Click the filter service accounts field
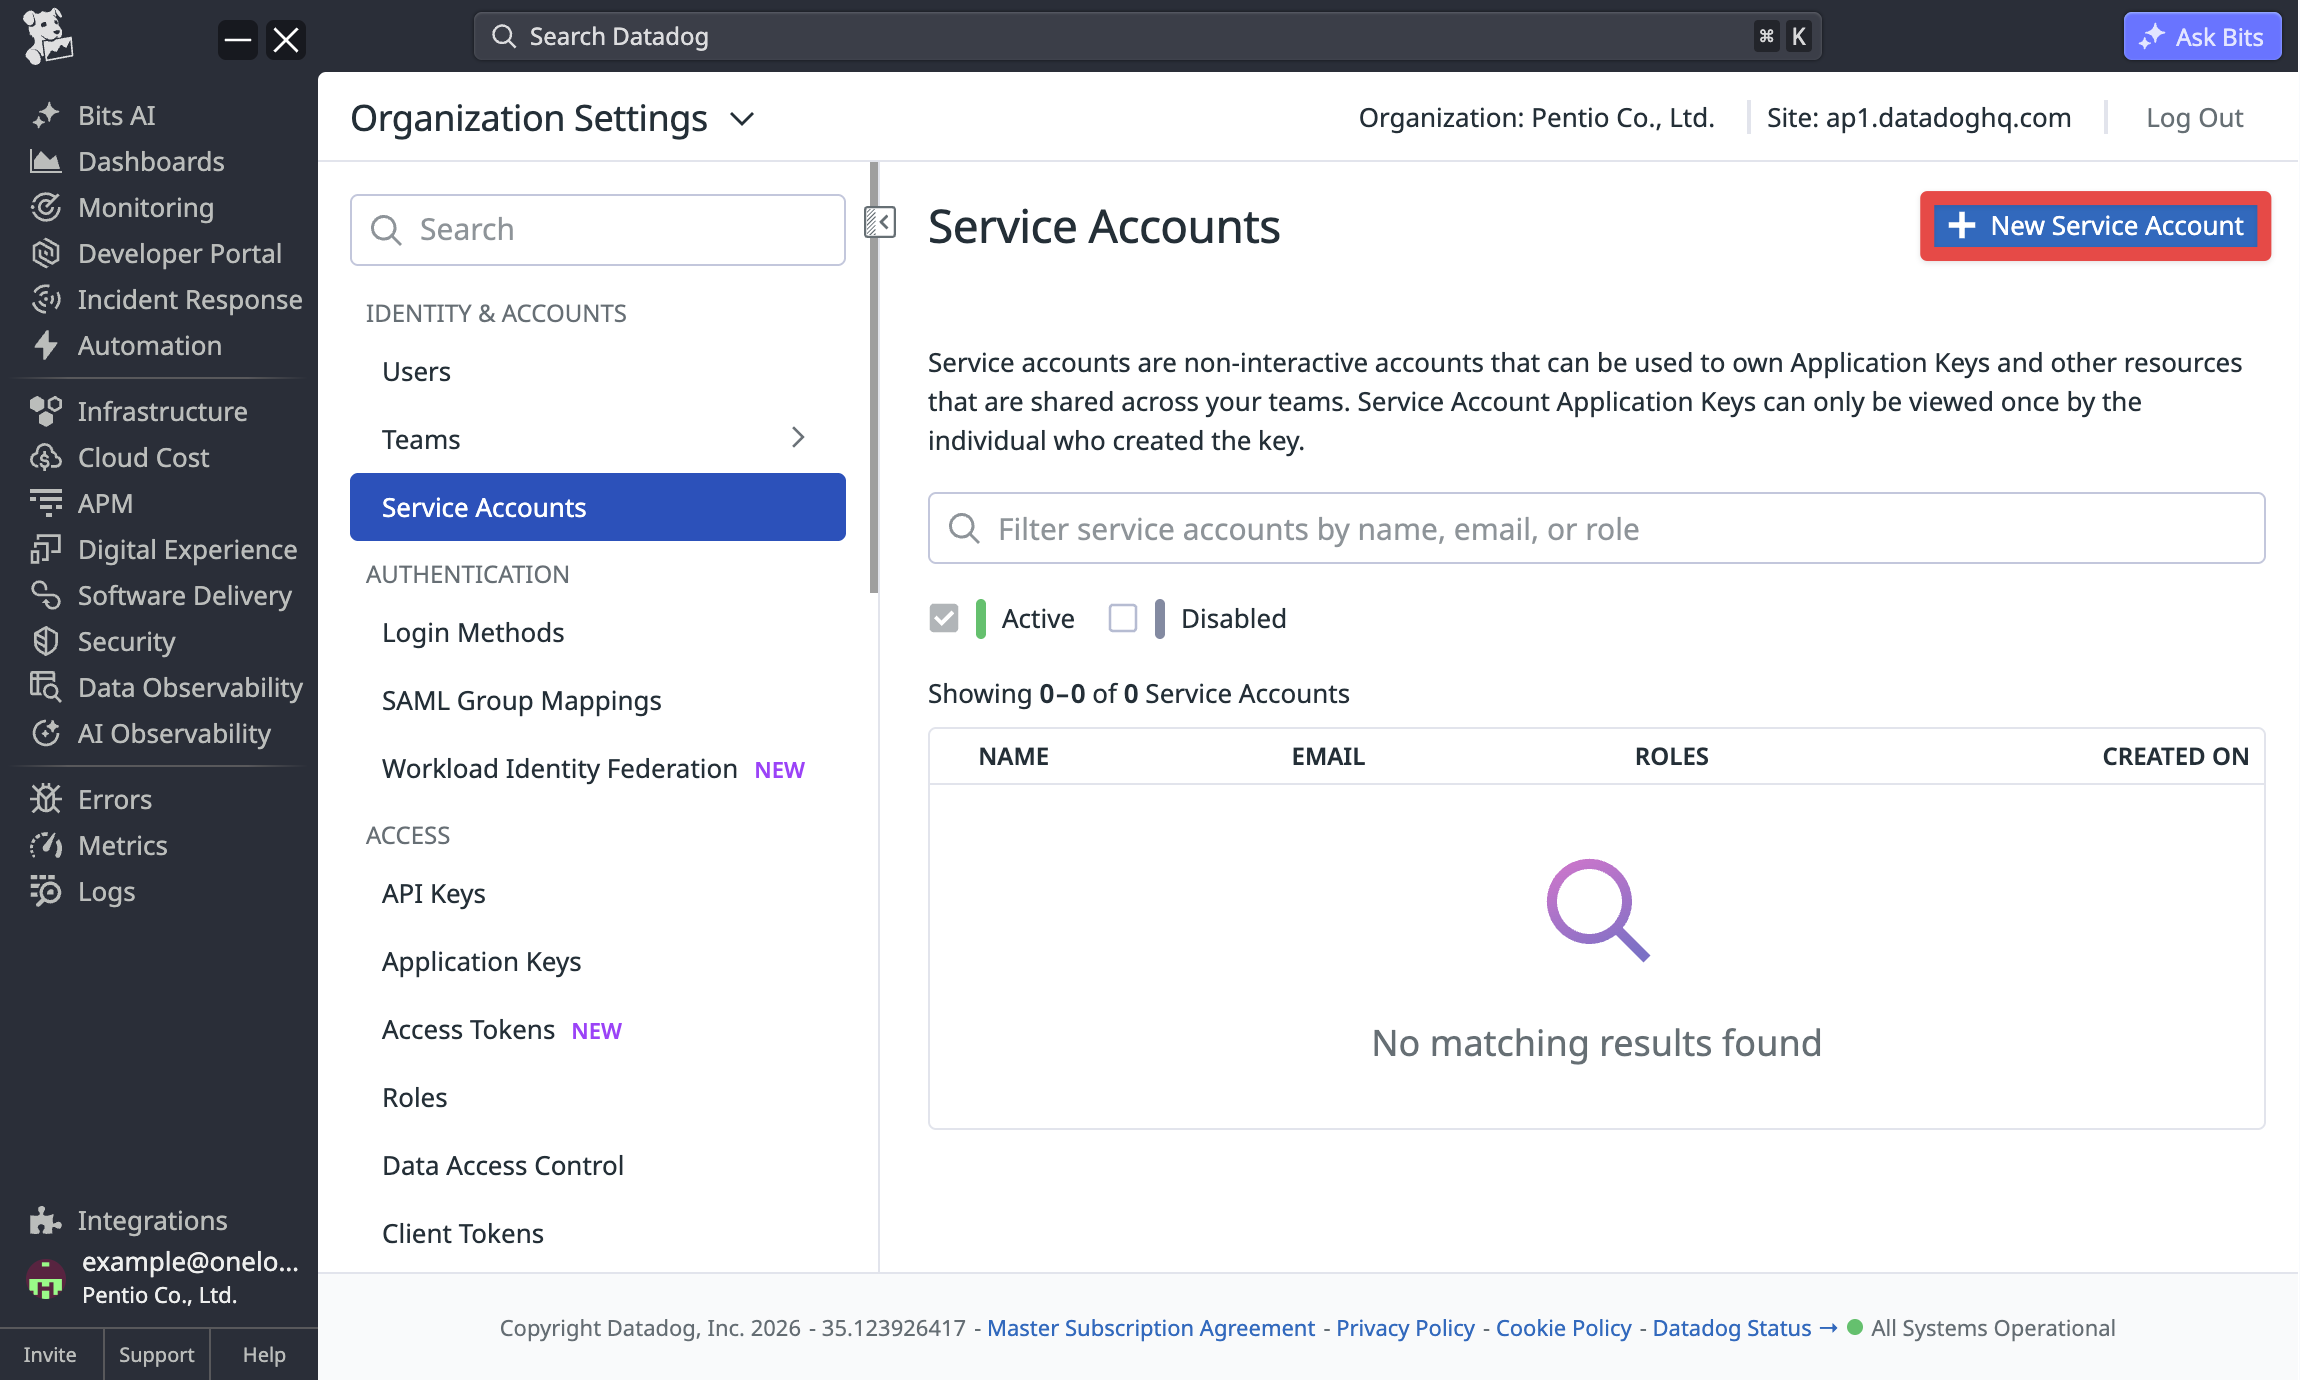The image size is (2300, 1380). [1596, 529]
